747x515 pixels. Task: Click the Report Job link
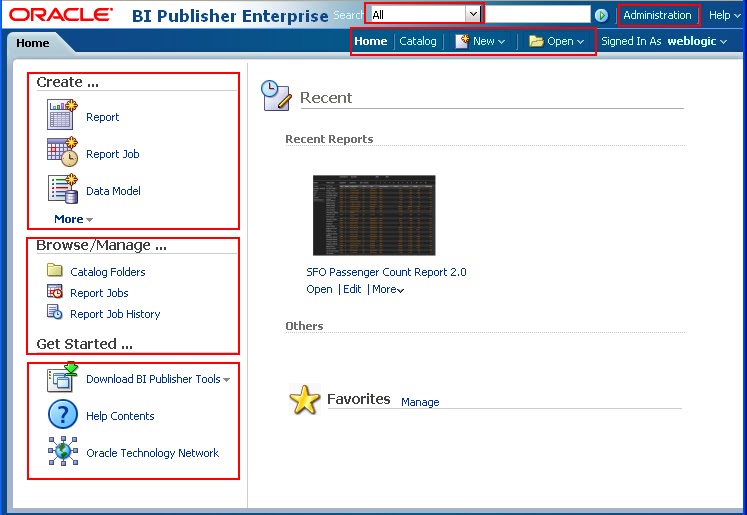tap(112, 154)
